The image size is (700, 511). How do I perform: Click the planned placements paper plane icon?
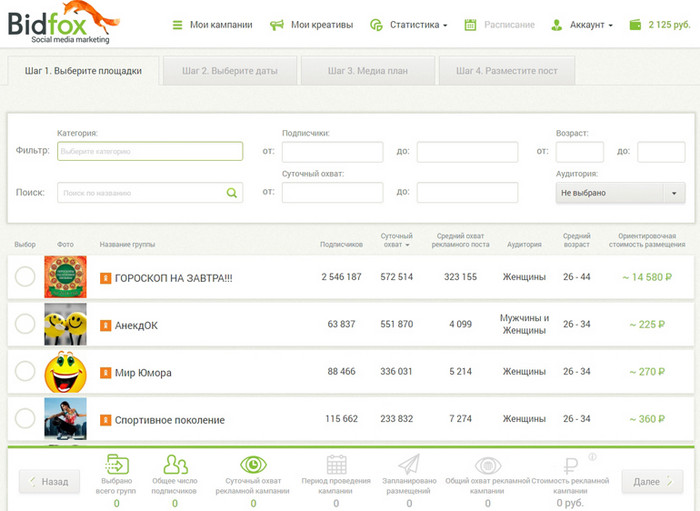(x=408, y=464)
